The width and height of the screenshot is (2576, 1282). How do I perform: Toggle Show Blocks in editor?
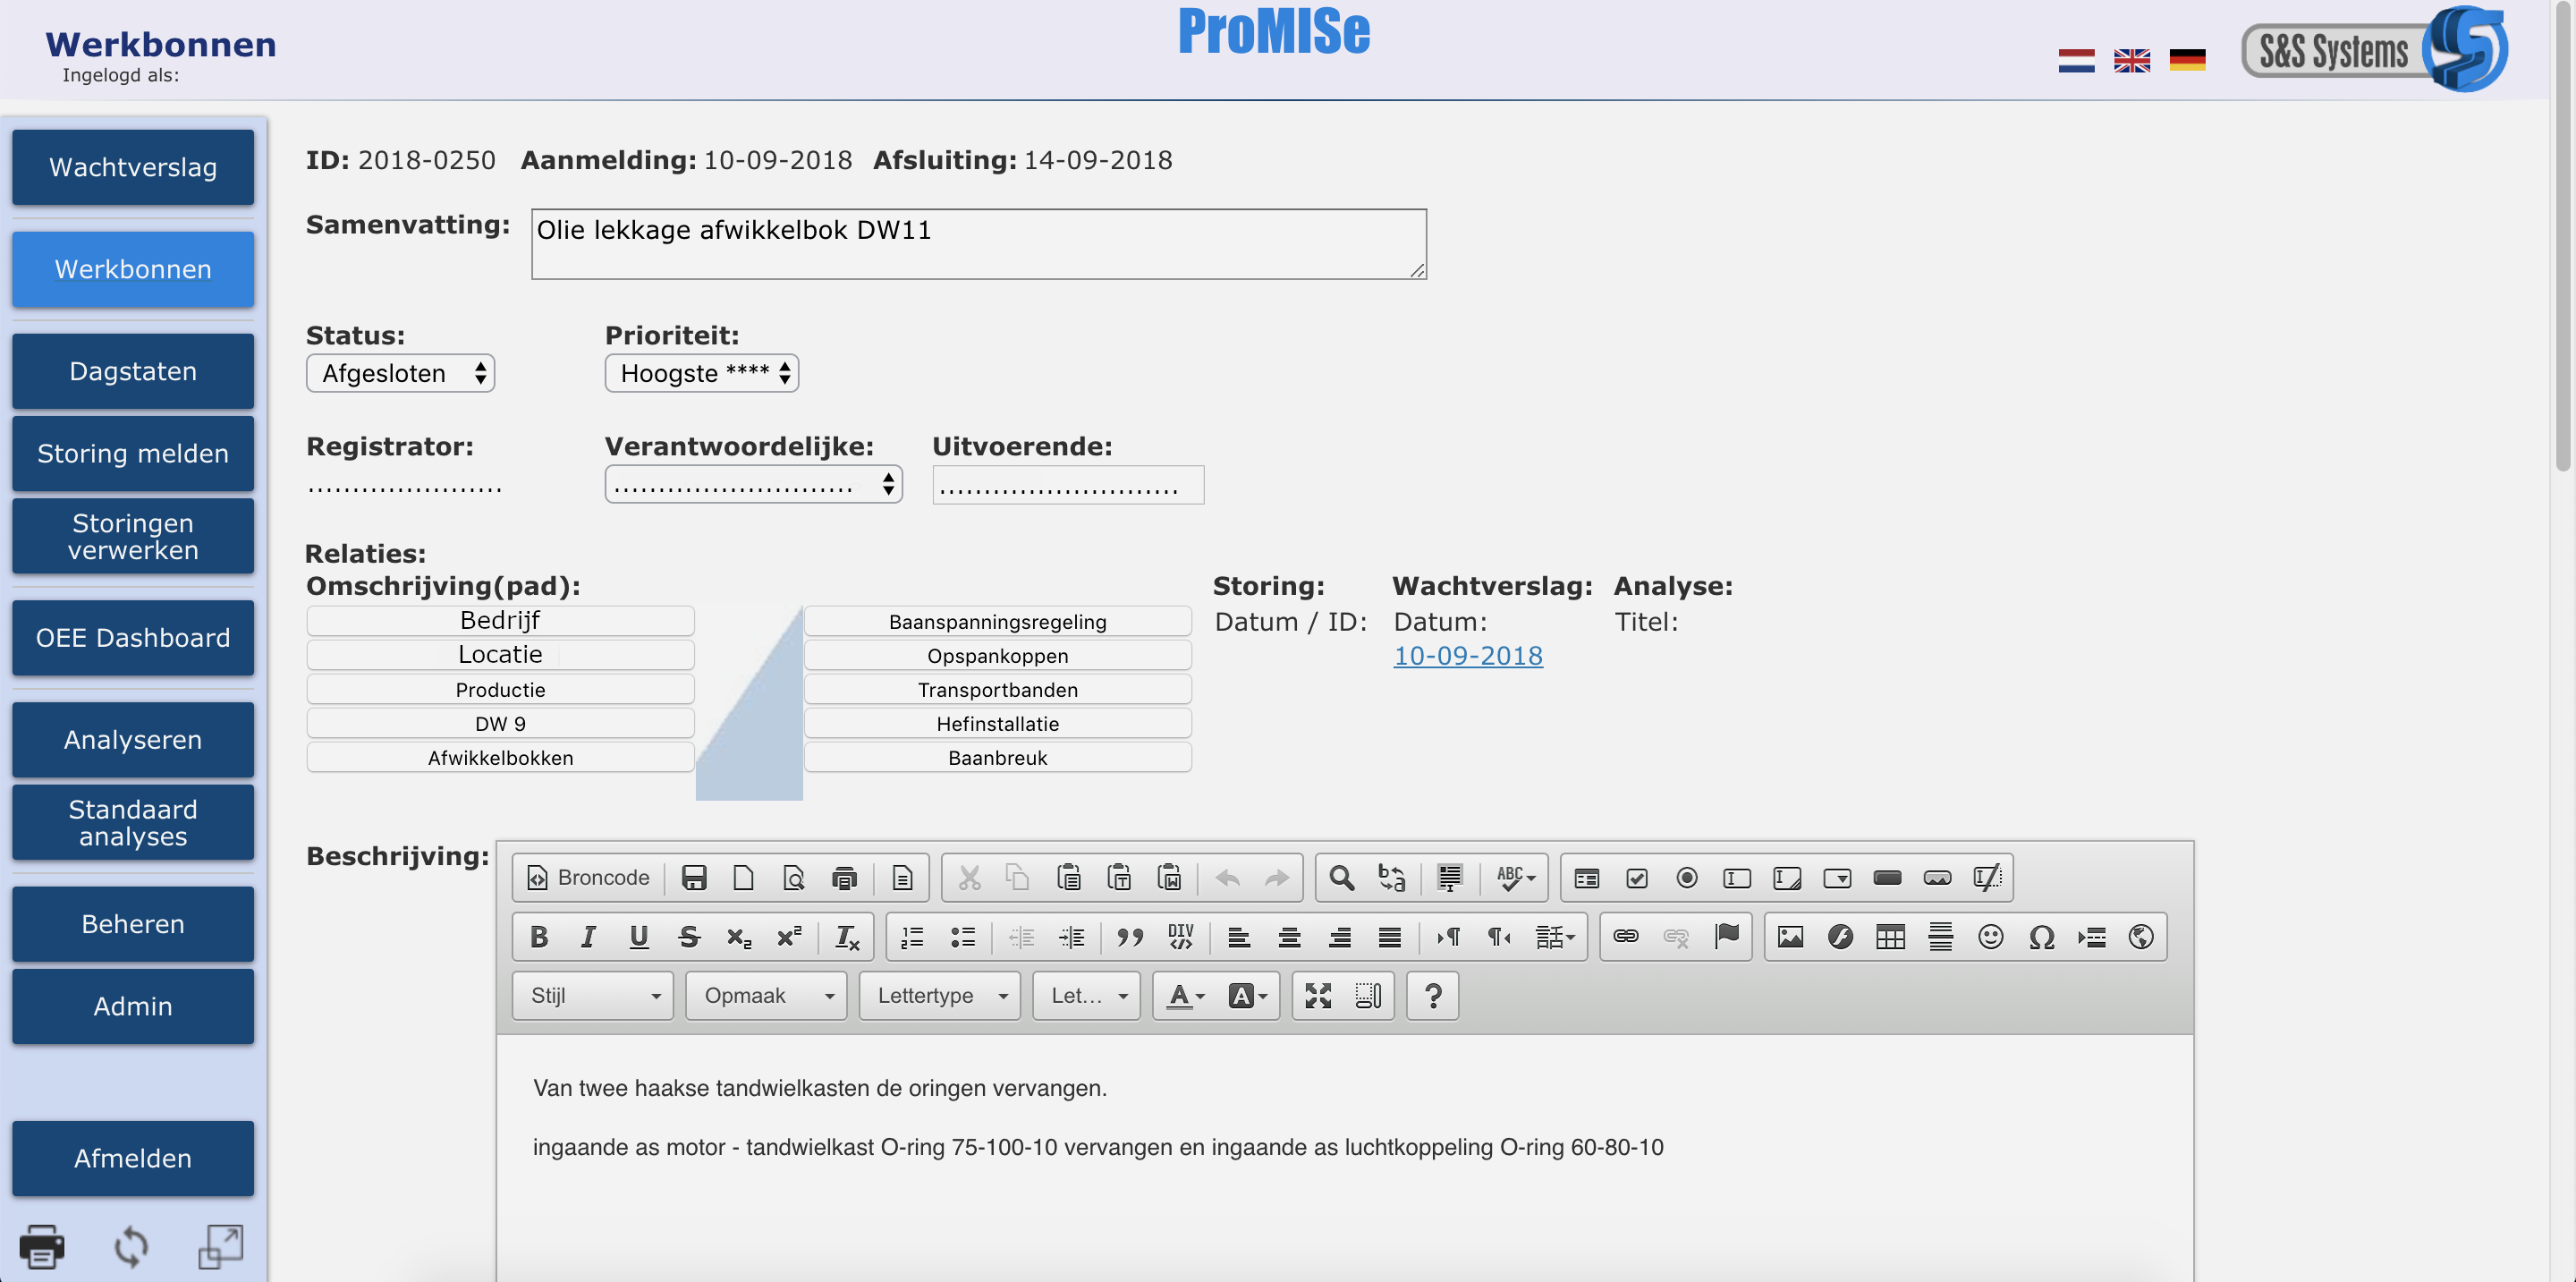tap(1368, 996)
